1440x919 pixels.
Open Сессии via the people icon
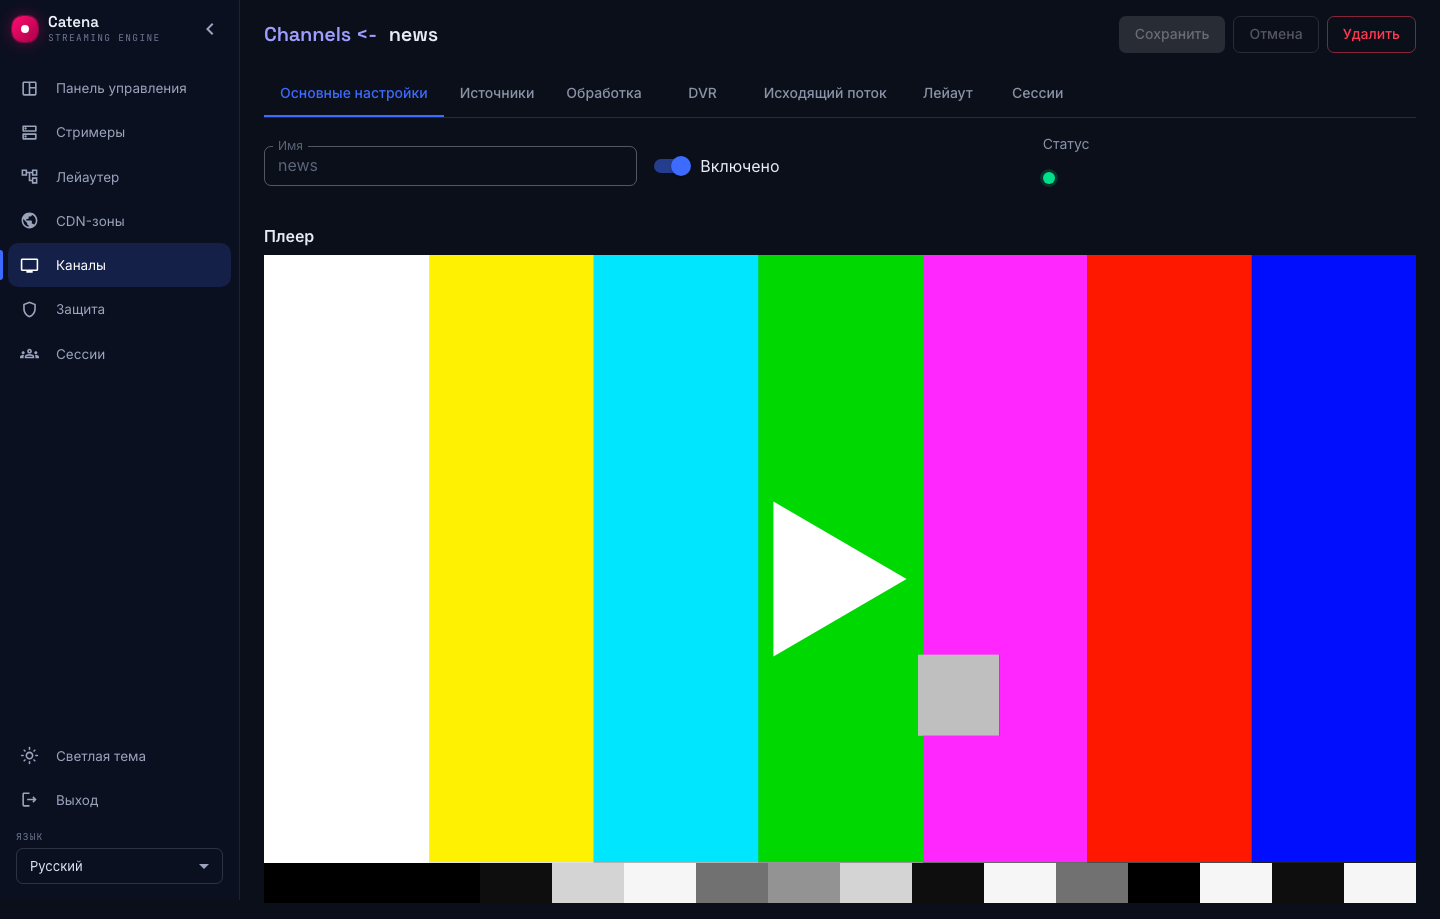pyautogui.click(x=30, y=354)
